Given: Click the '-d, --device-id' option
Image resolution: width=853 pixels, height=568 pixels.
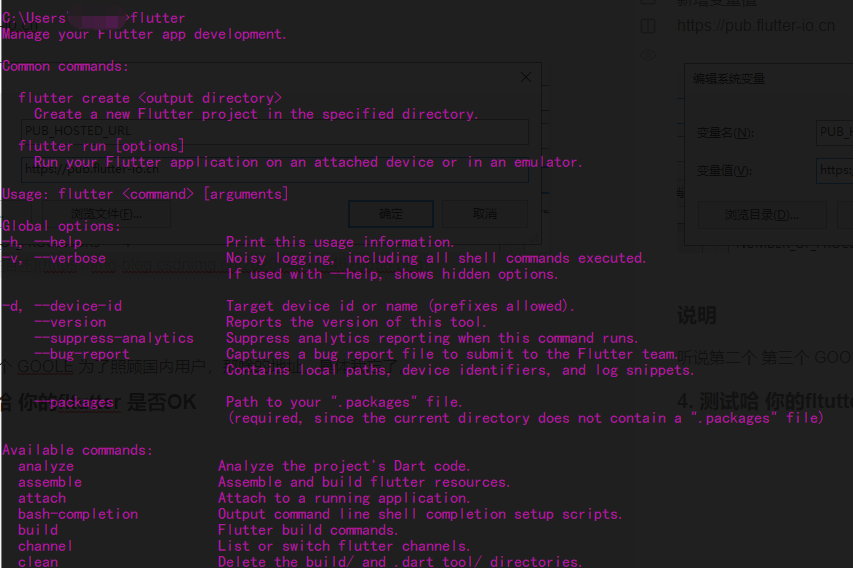Looking at the screenshot, I should [x=62, y=306].
